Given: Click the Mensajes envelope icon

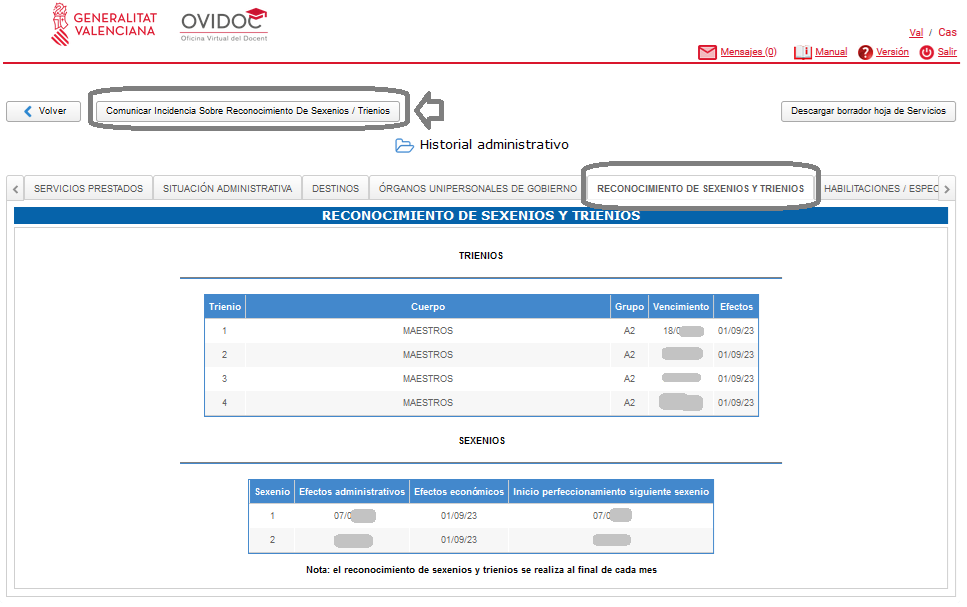Looking at the screenshot, I should click(x=707, y=53).
